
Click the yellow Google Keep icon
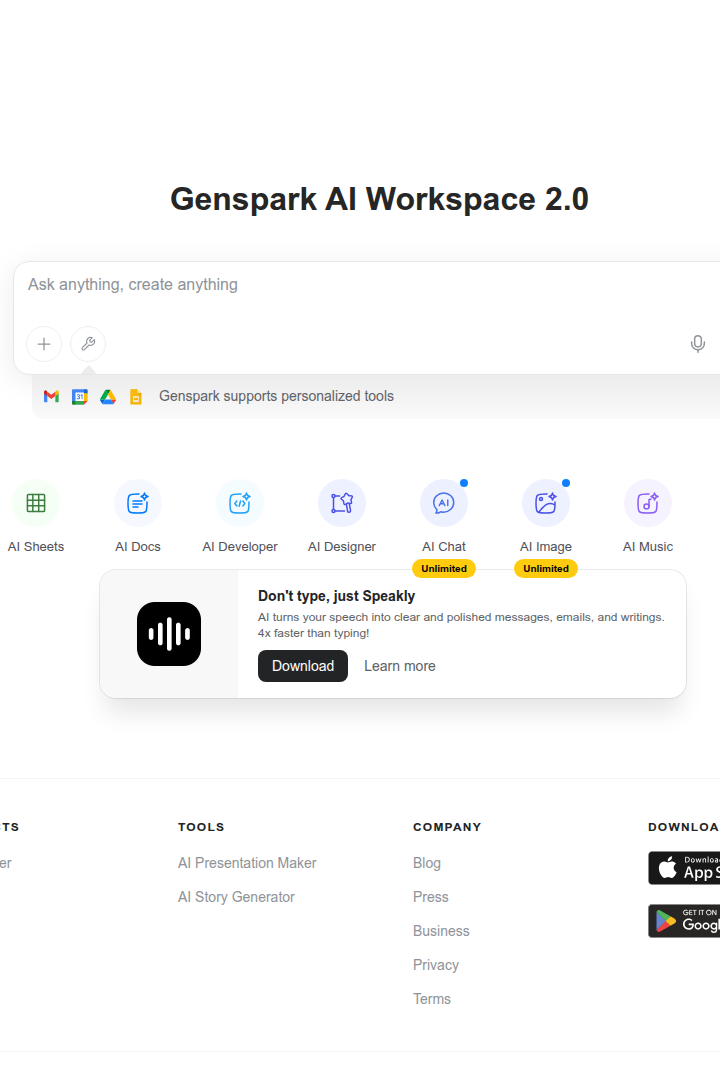[x=136, y=397]
